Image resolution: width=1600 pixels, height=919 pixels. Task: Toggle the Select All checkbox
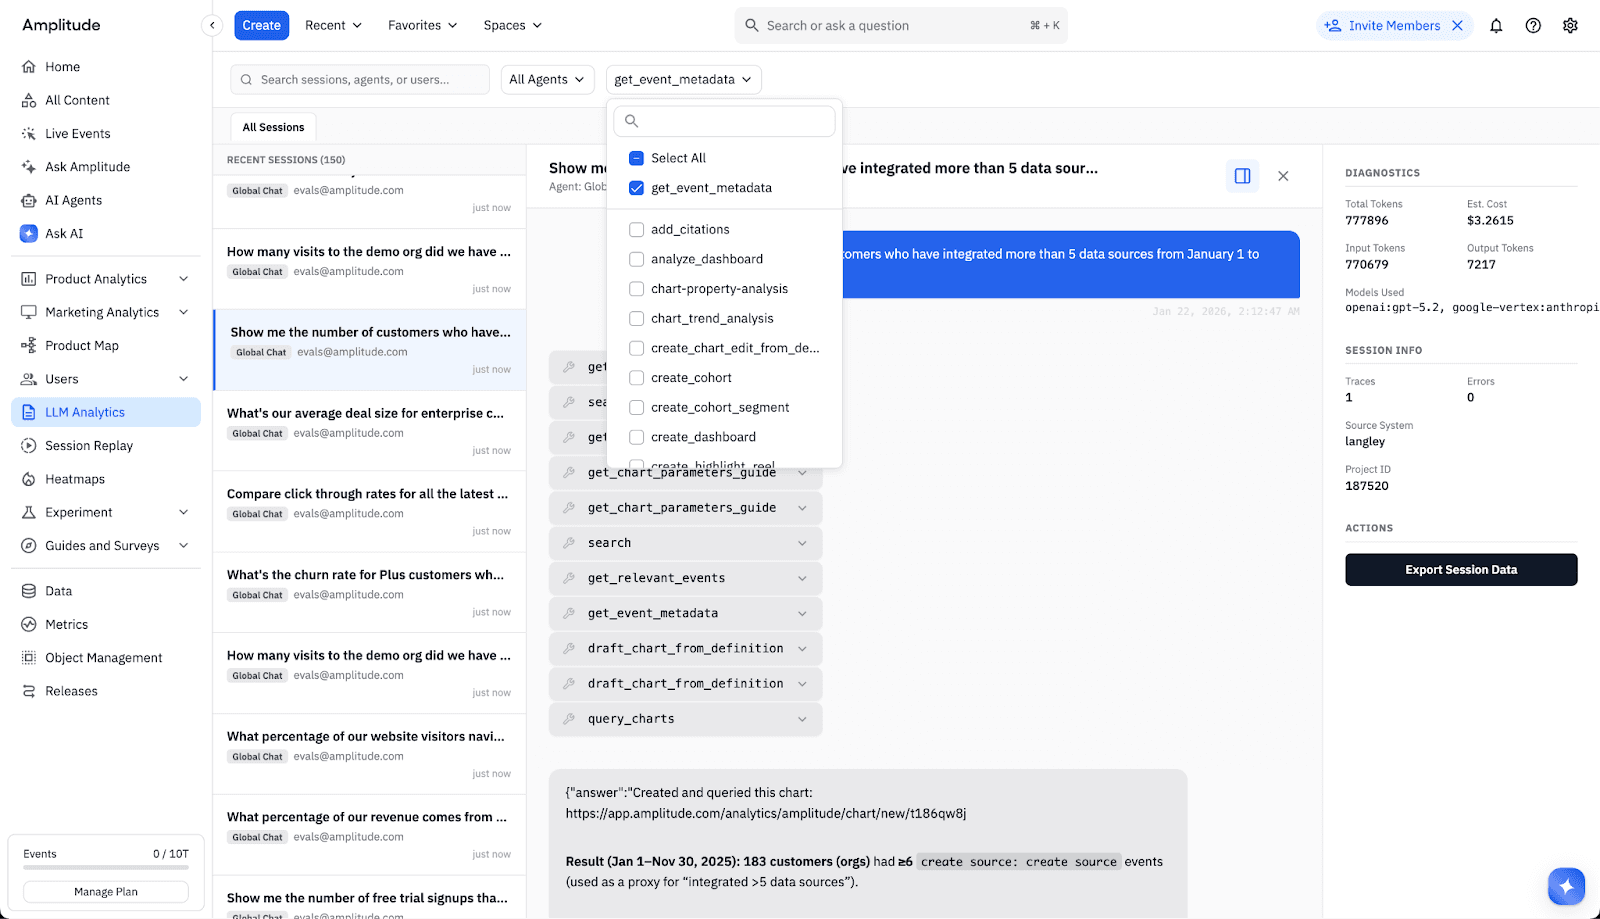point(636,158)
